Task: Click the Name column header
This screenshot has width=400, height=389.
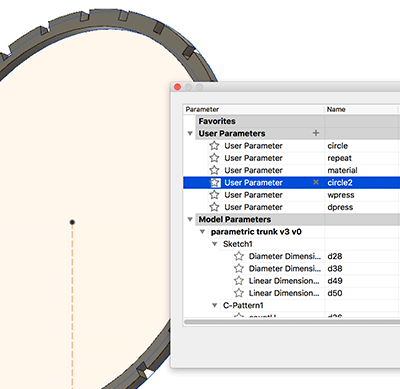Action: point(361,109)
